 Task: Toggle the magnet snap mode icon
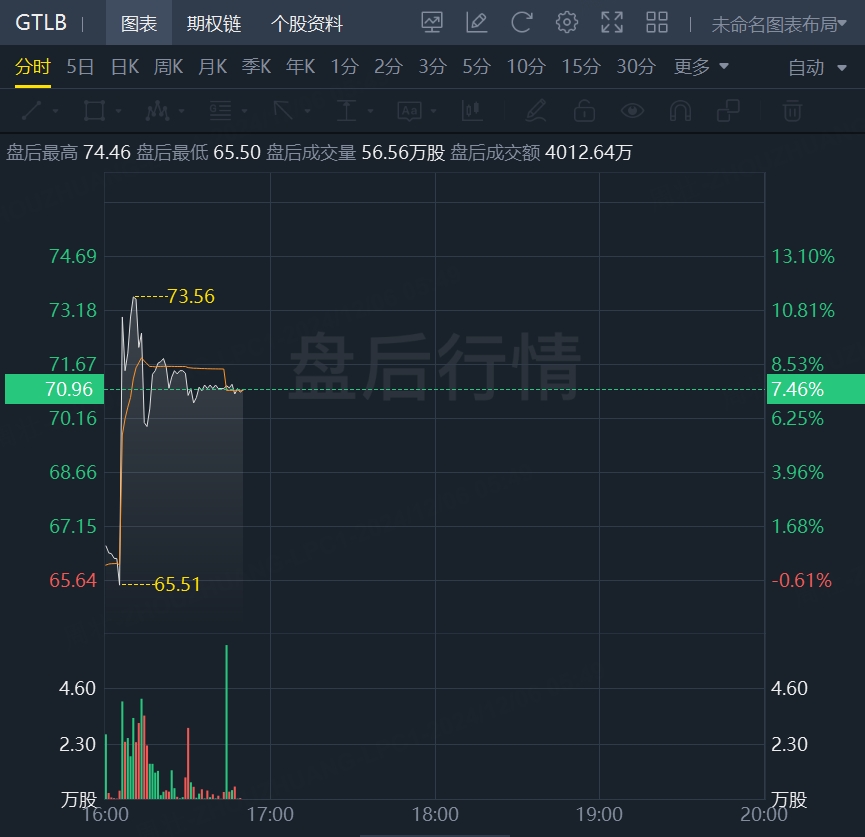coord(680,110)
